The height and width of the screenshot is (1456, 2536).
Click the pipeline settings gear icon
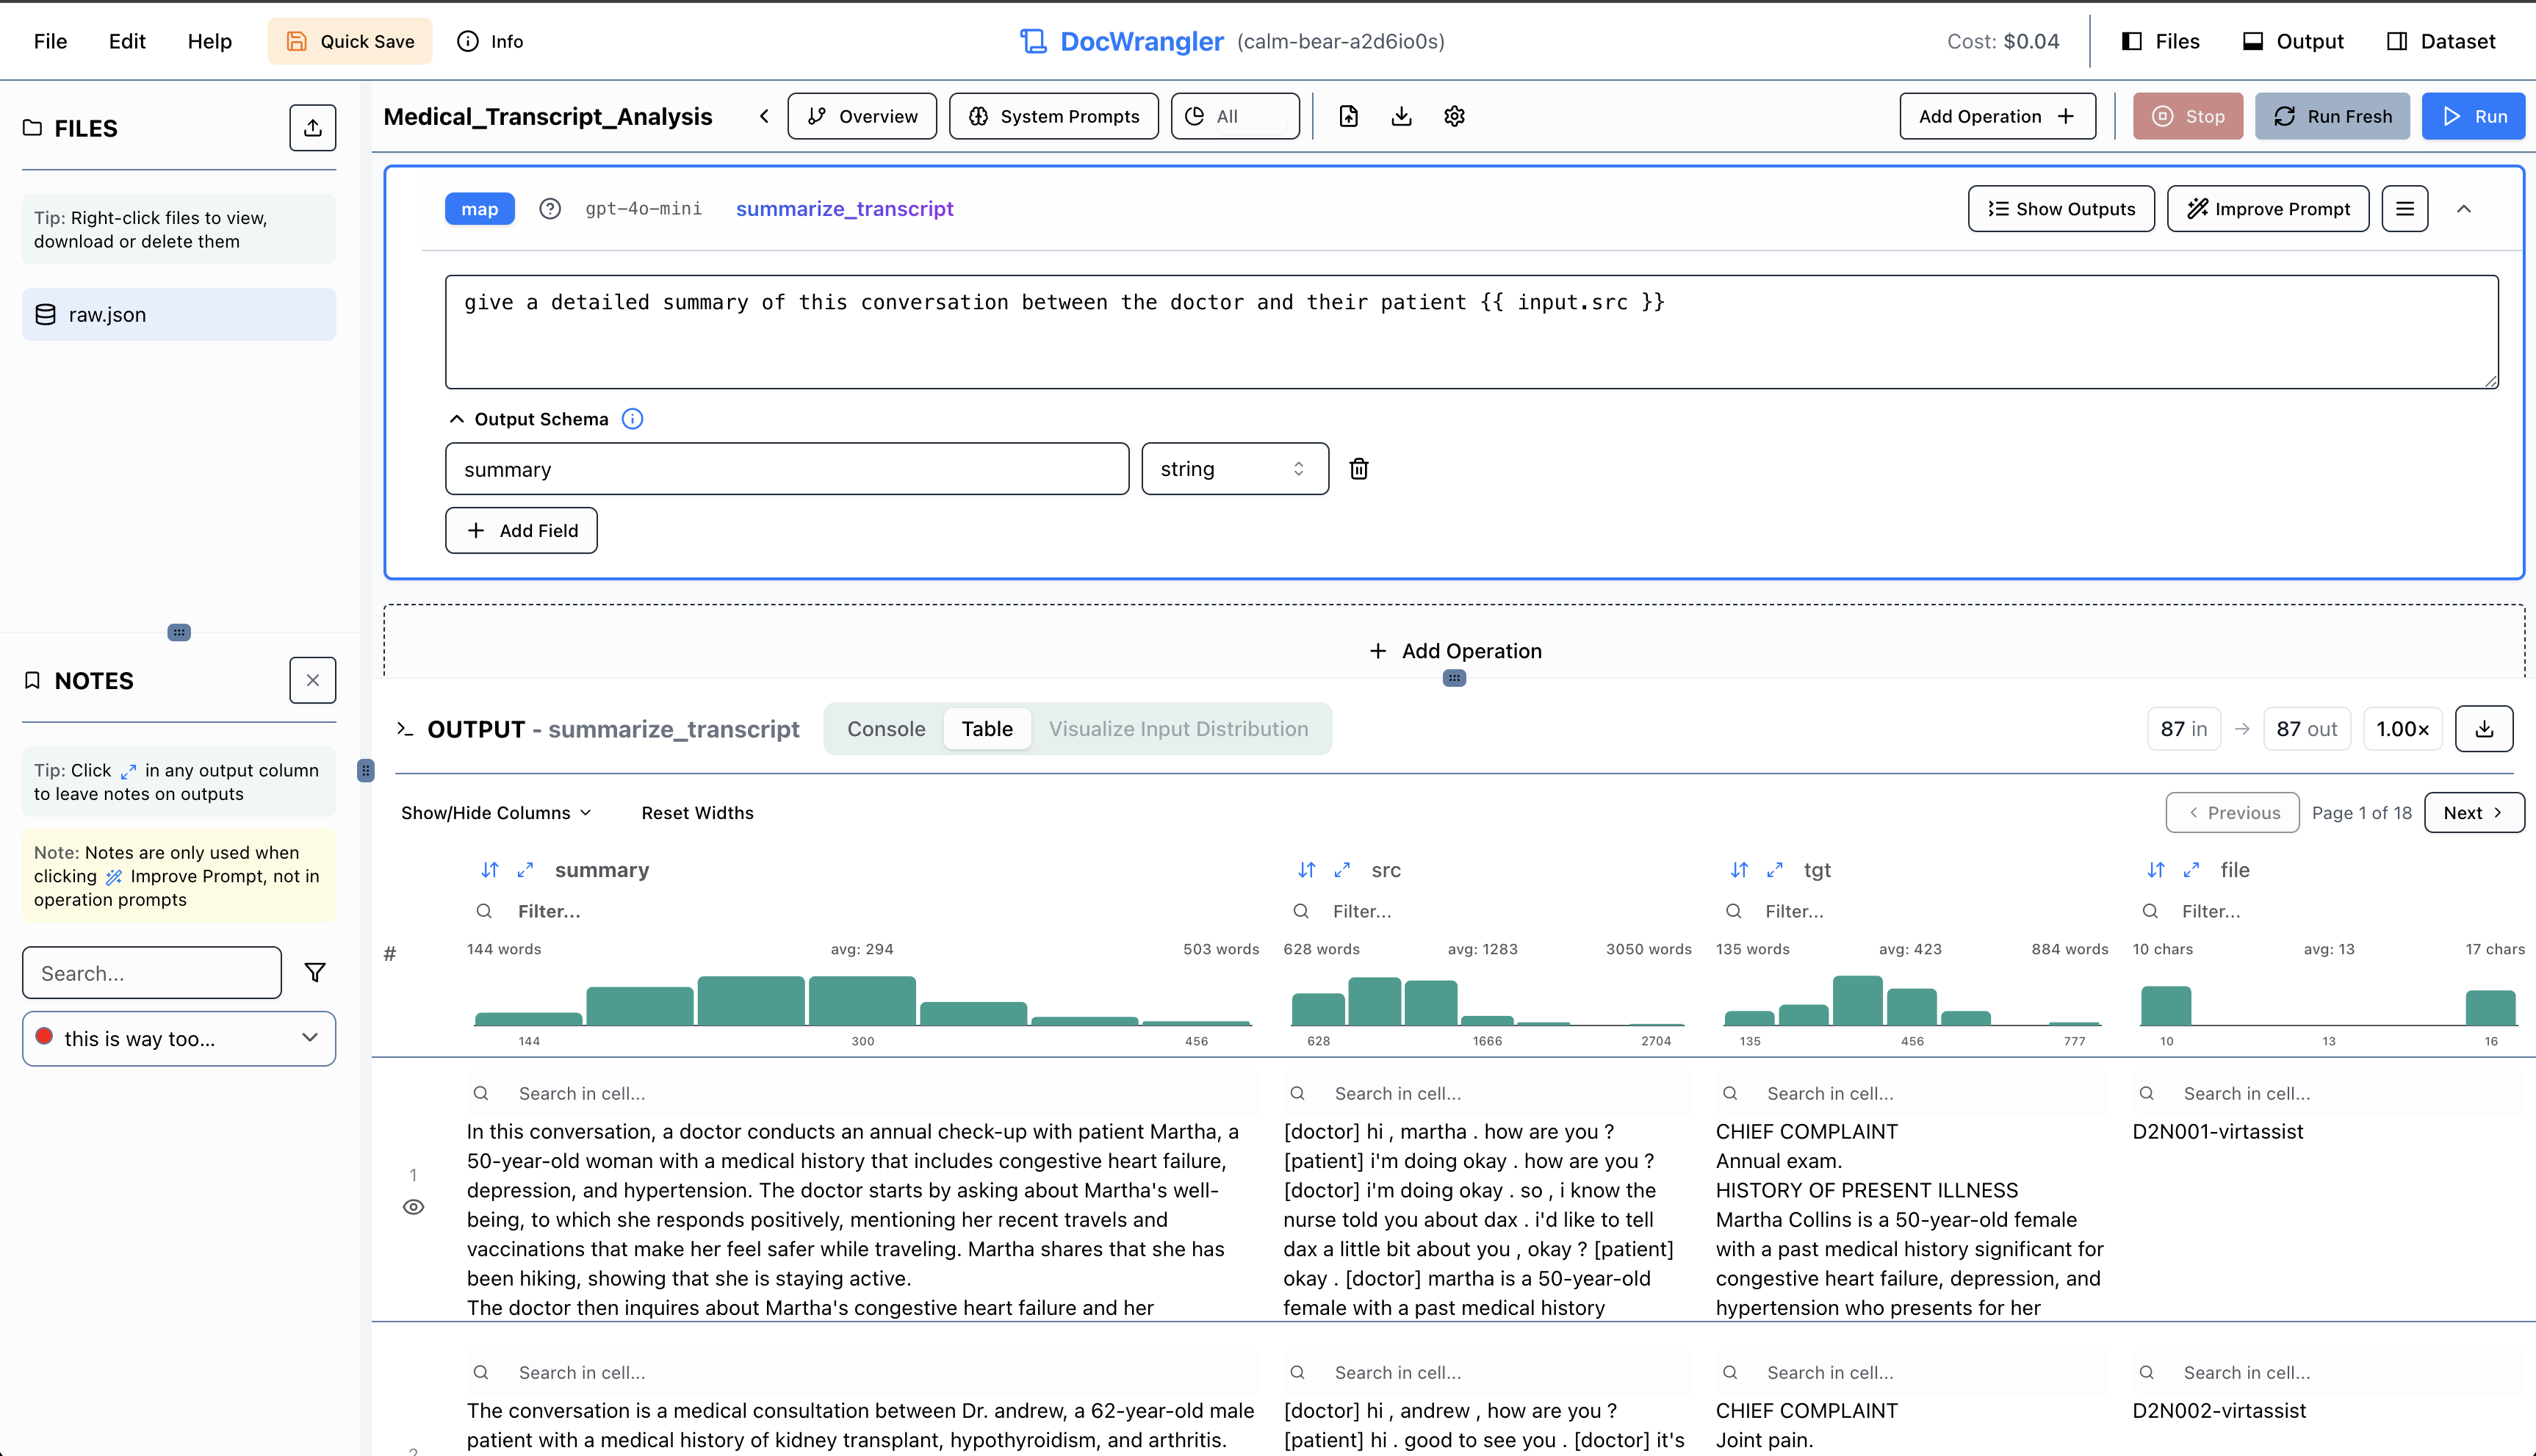[1454, 116]
